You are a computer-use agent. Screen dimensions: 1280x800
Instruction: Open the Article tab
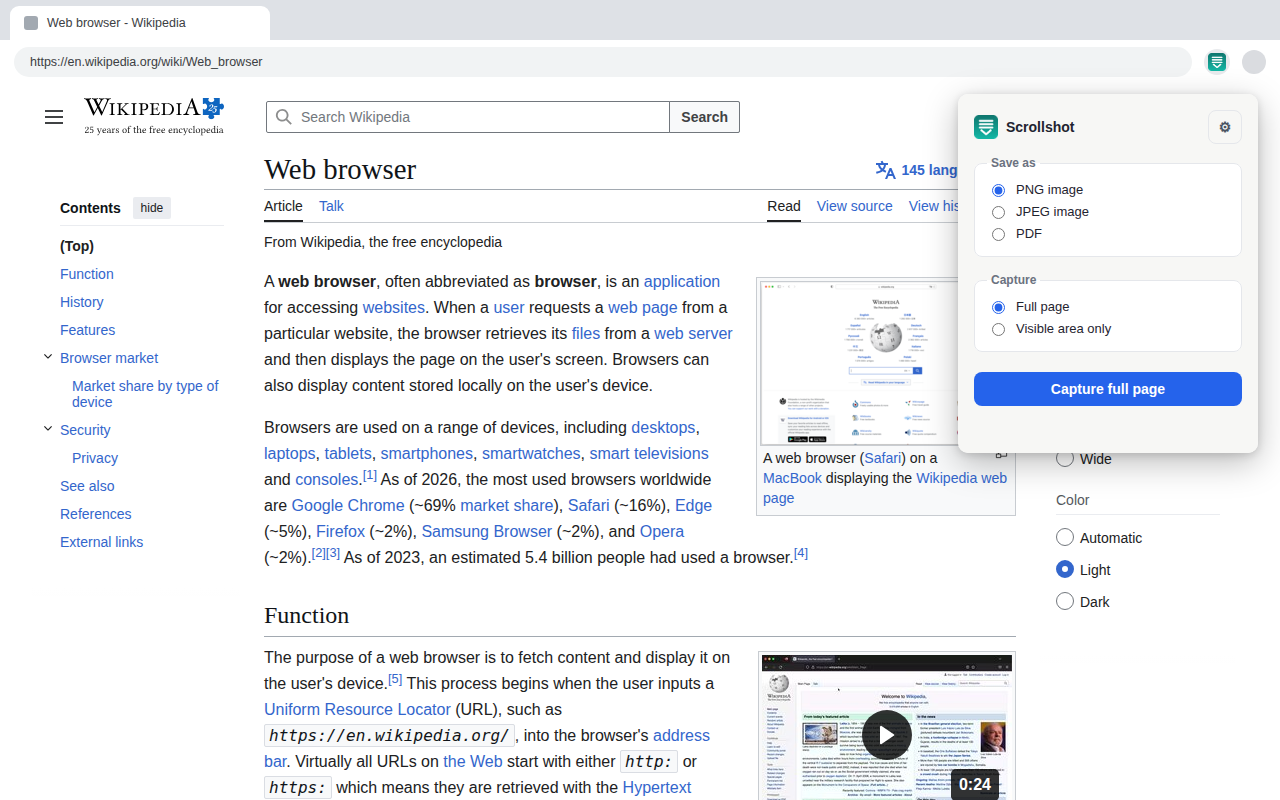(x=283, y=206)
